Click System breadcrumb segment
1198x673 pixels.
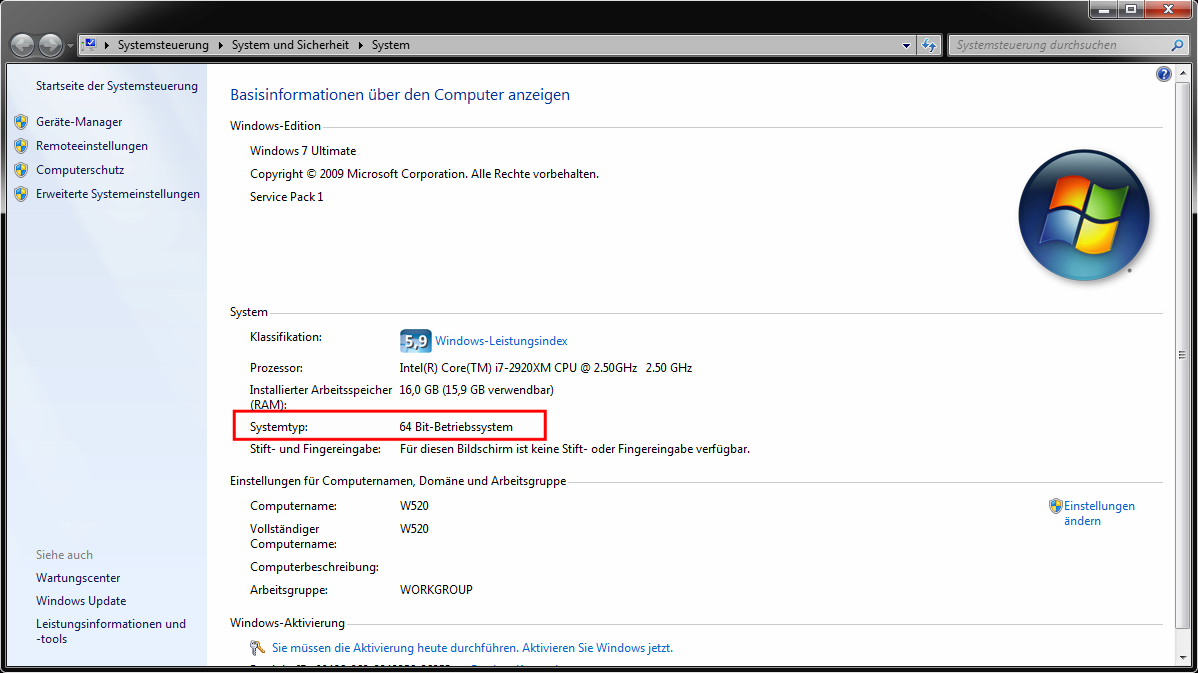[390, 45]
